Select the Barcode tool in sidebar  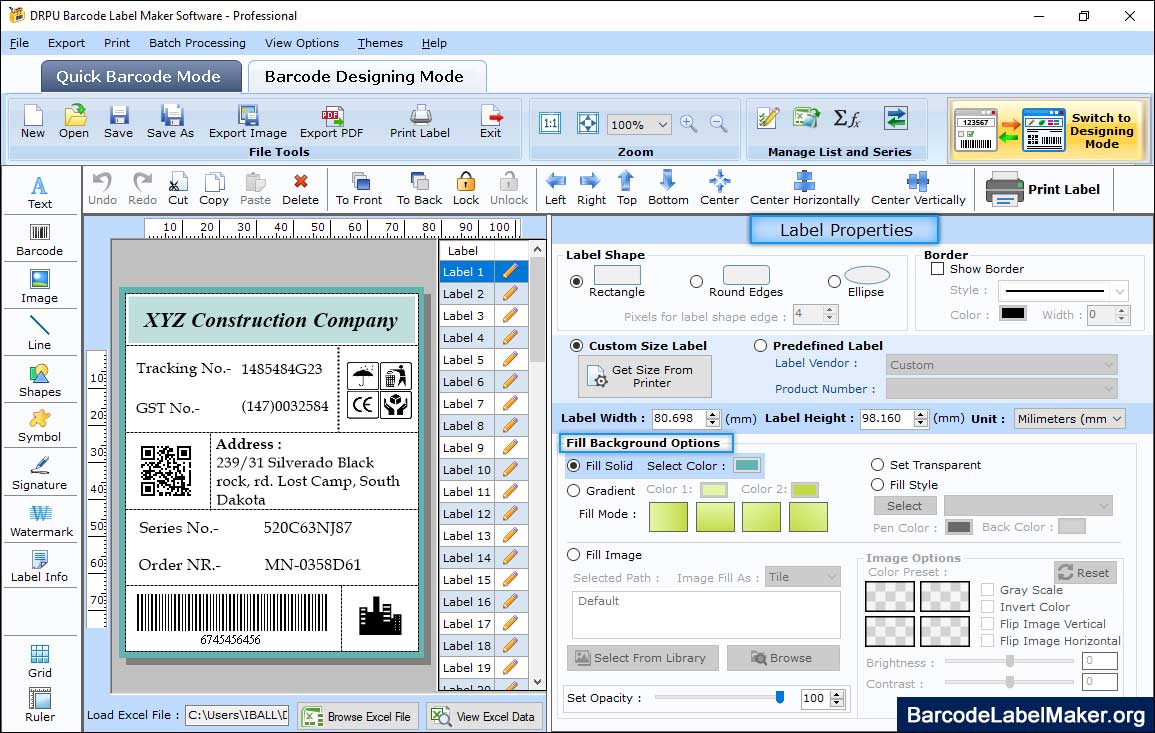pyautogui.click(x=40, y=240)
